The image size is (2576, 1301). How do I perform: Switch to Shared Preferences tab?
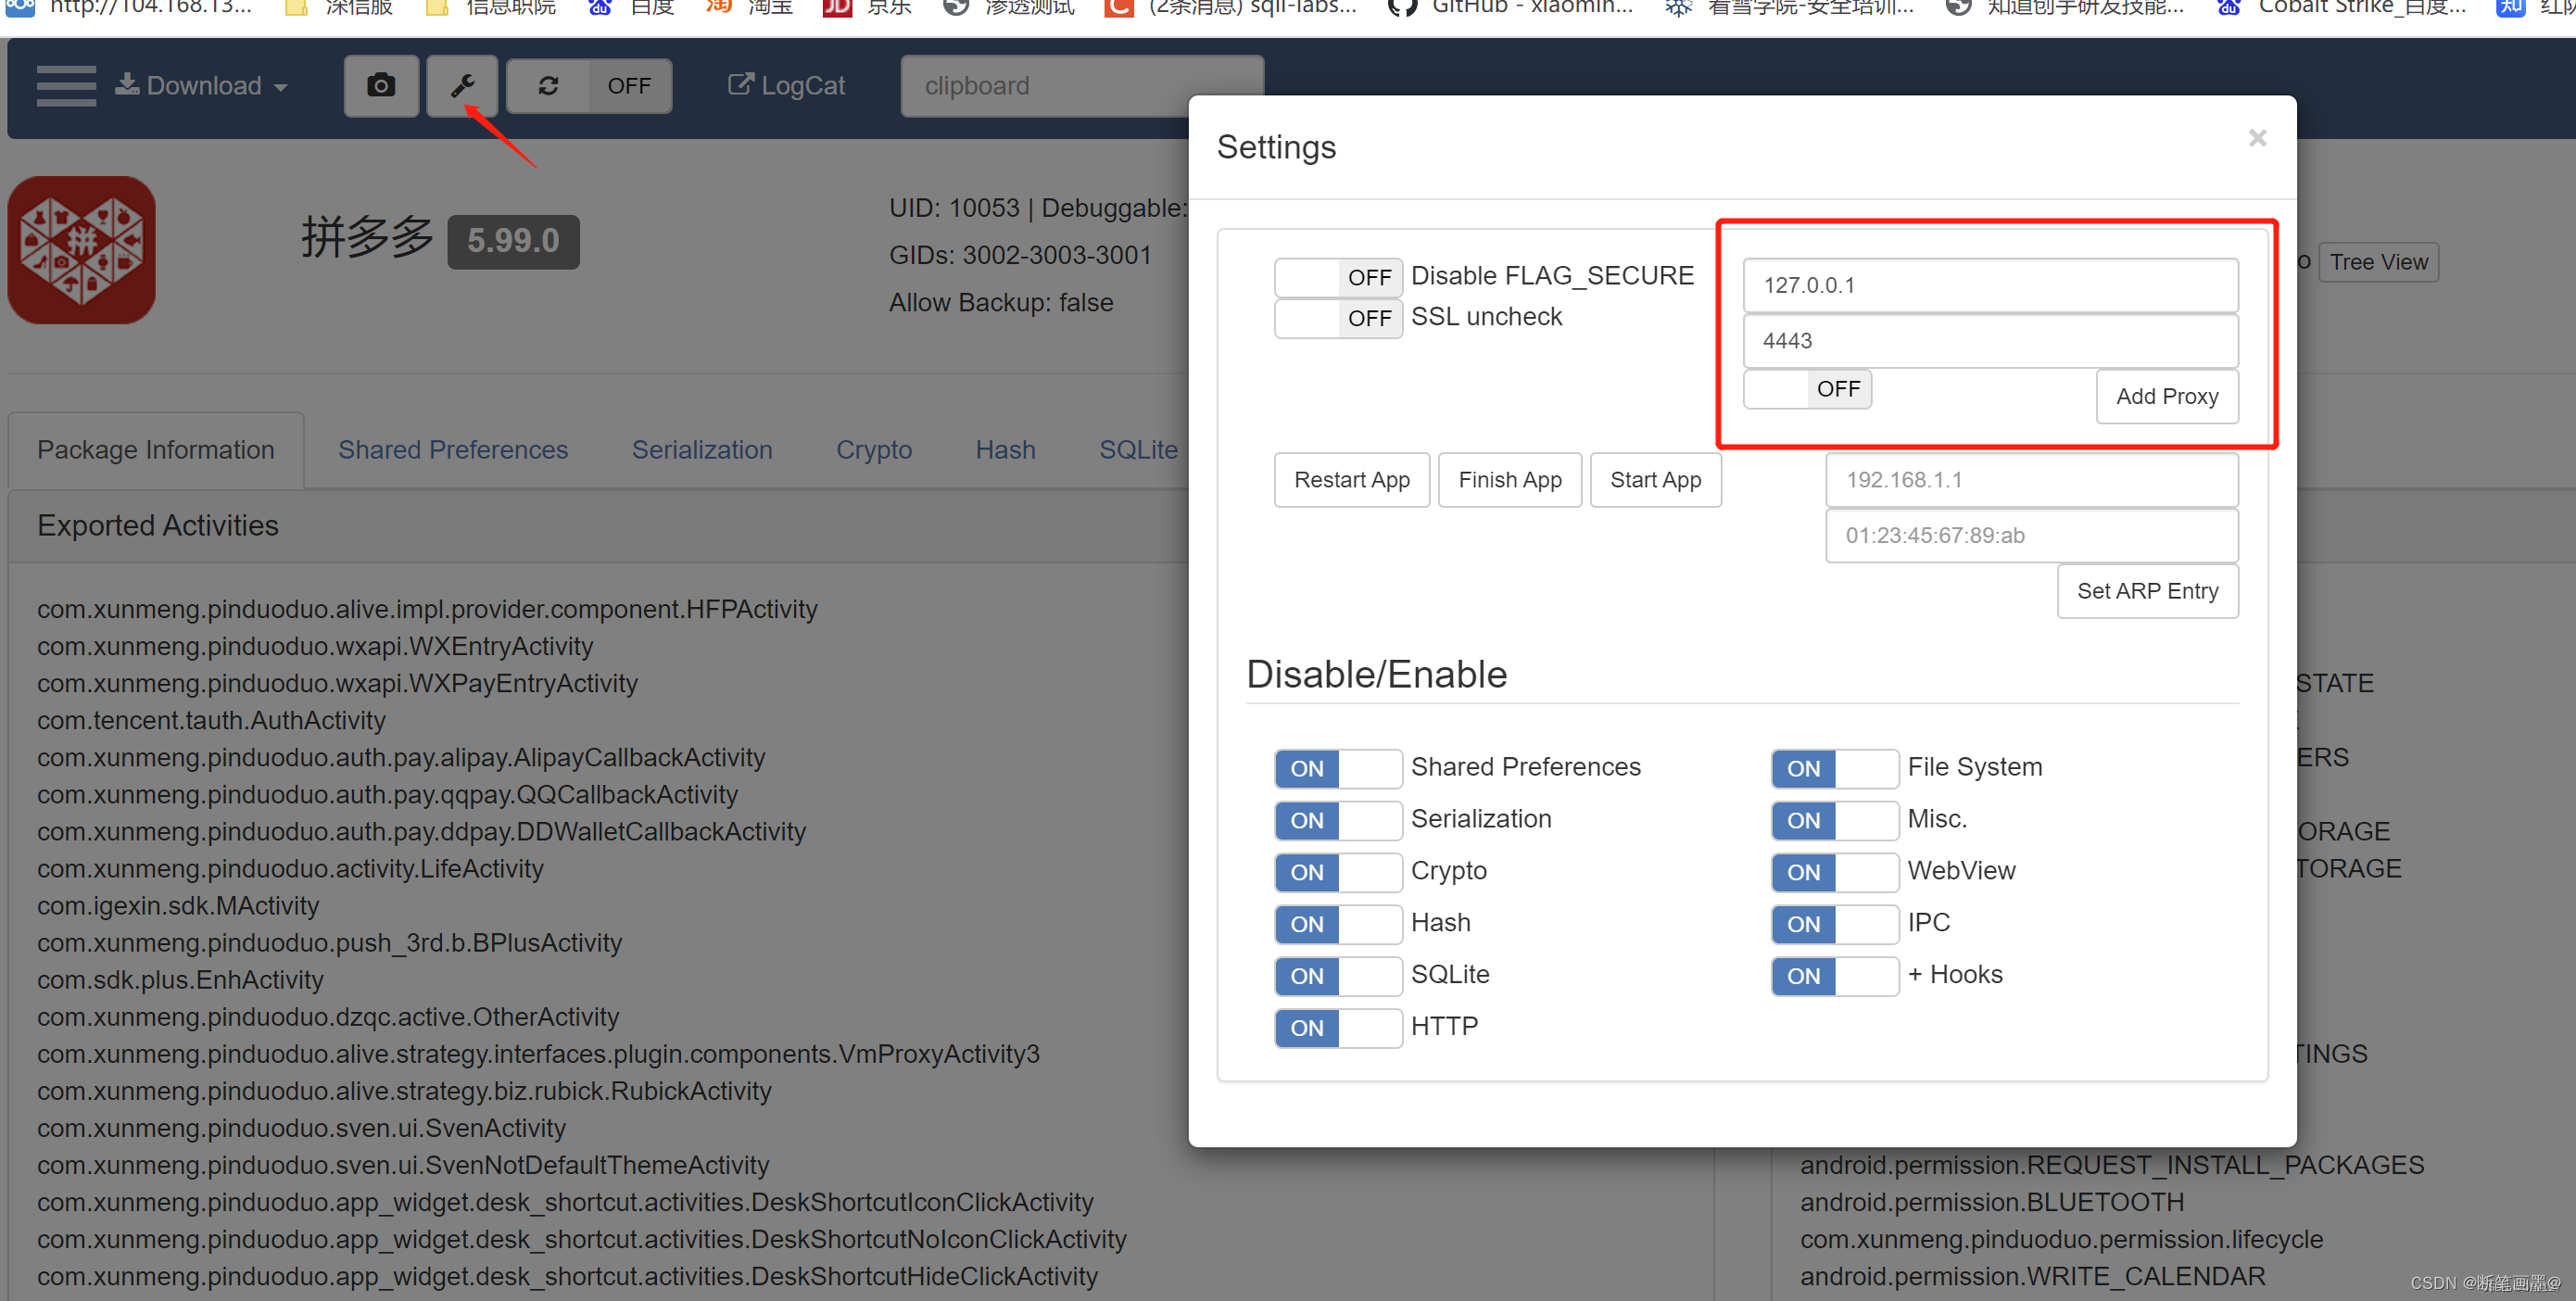point(452,450)
